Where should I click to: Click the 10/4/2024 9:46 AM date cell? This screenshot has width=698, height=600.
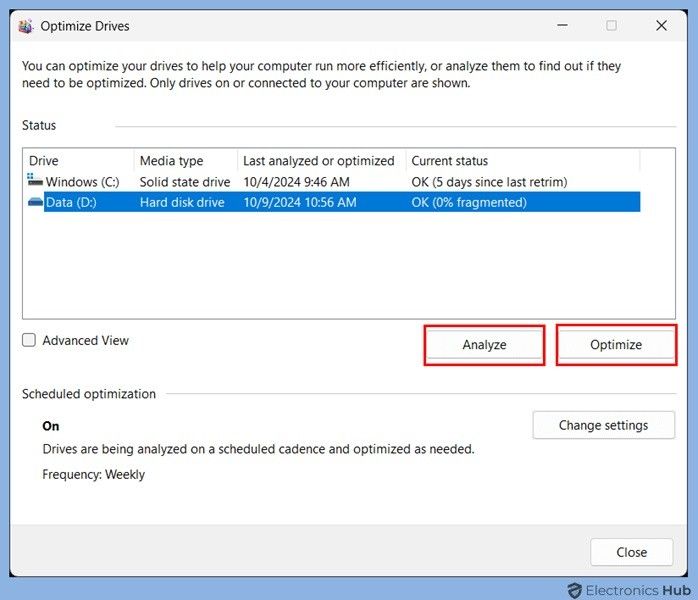296,182
